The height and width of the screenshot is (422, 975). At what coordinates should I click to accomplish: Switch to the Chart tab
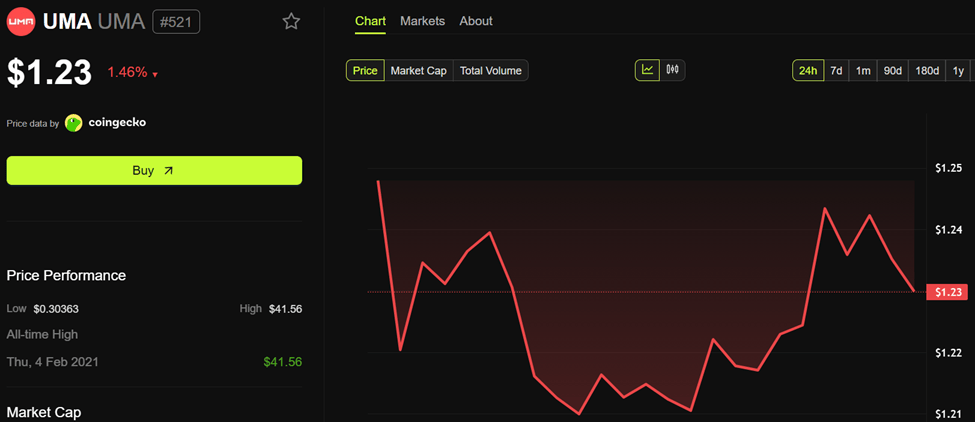click(x=371, y=21)
